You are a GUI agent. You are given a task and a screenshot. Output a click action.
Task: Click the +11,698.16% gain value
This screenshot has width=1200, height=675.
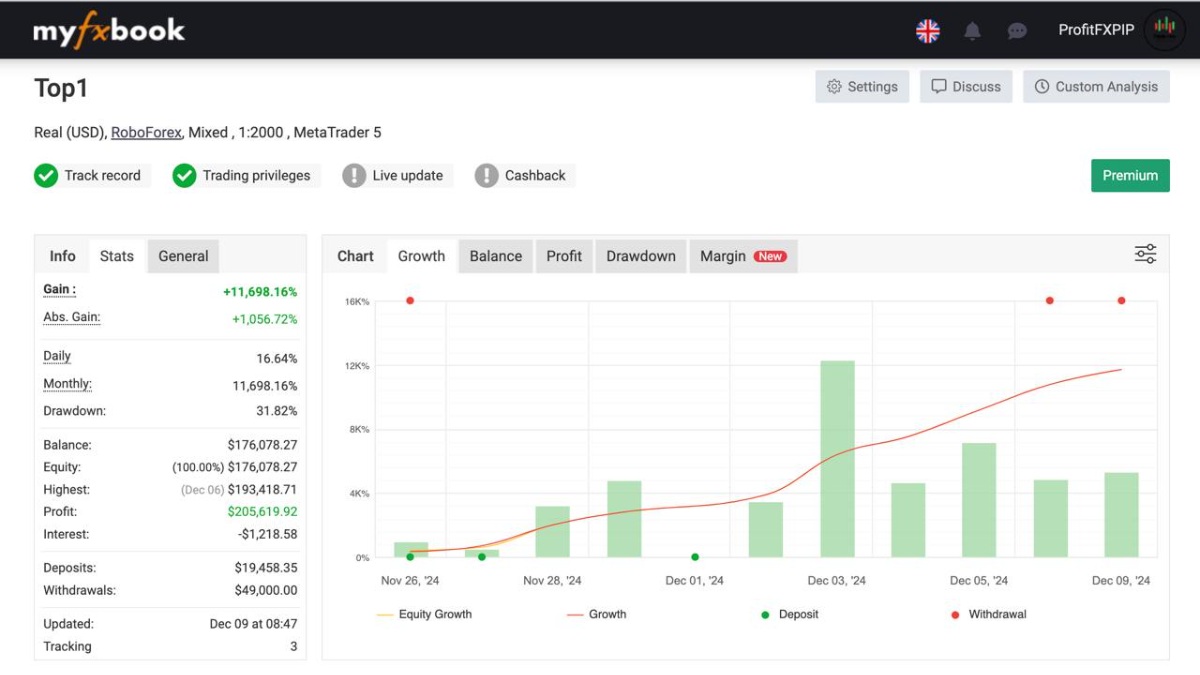(x=260, y=292)
